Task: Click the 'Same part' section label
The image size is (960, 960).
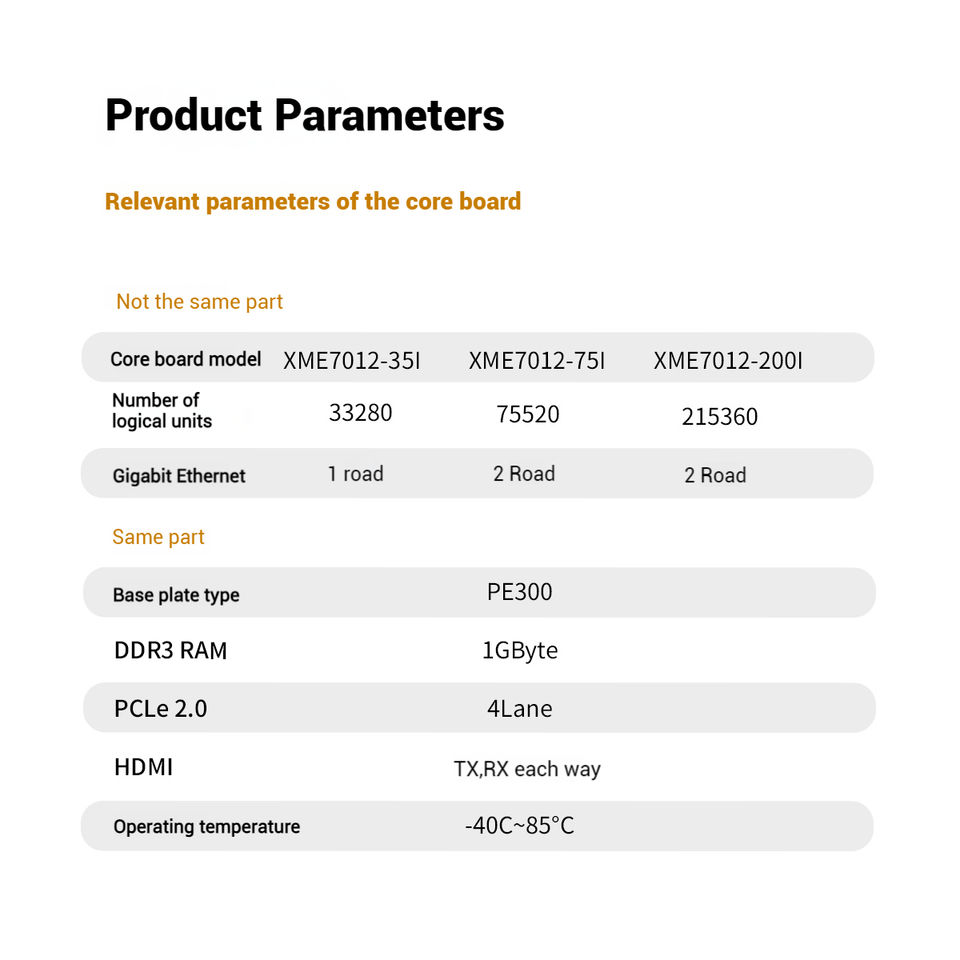Action: point(158,537)
